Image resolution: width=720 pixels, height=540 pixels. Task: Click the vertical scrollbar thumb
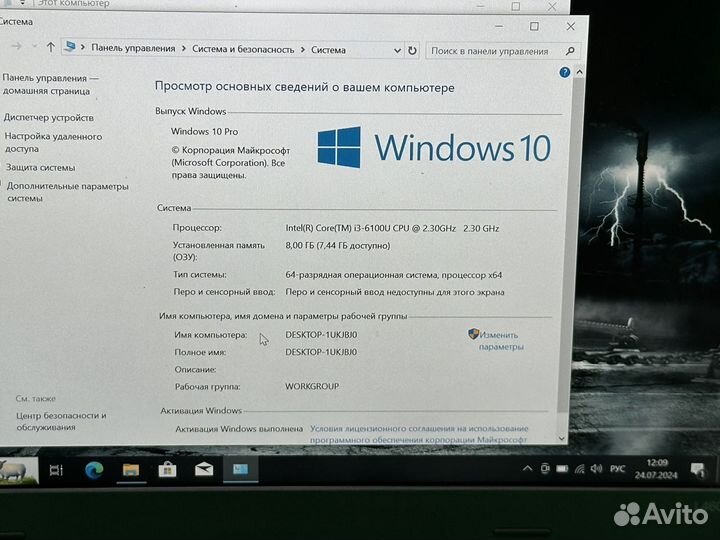click(x=571, y=246)
